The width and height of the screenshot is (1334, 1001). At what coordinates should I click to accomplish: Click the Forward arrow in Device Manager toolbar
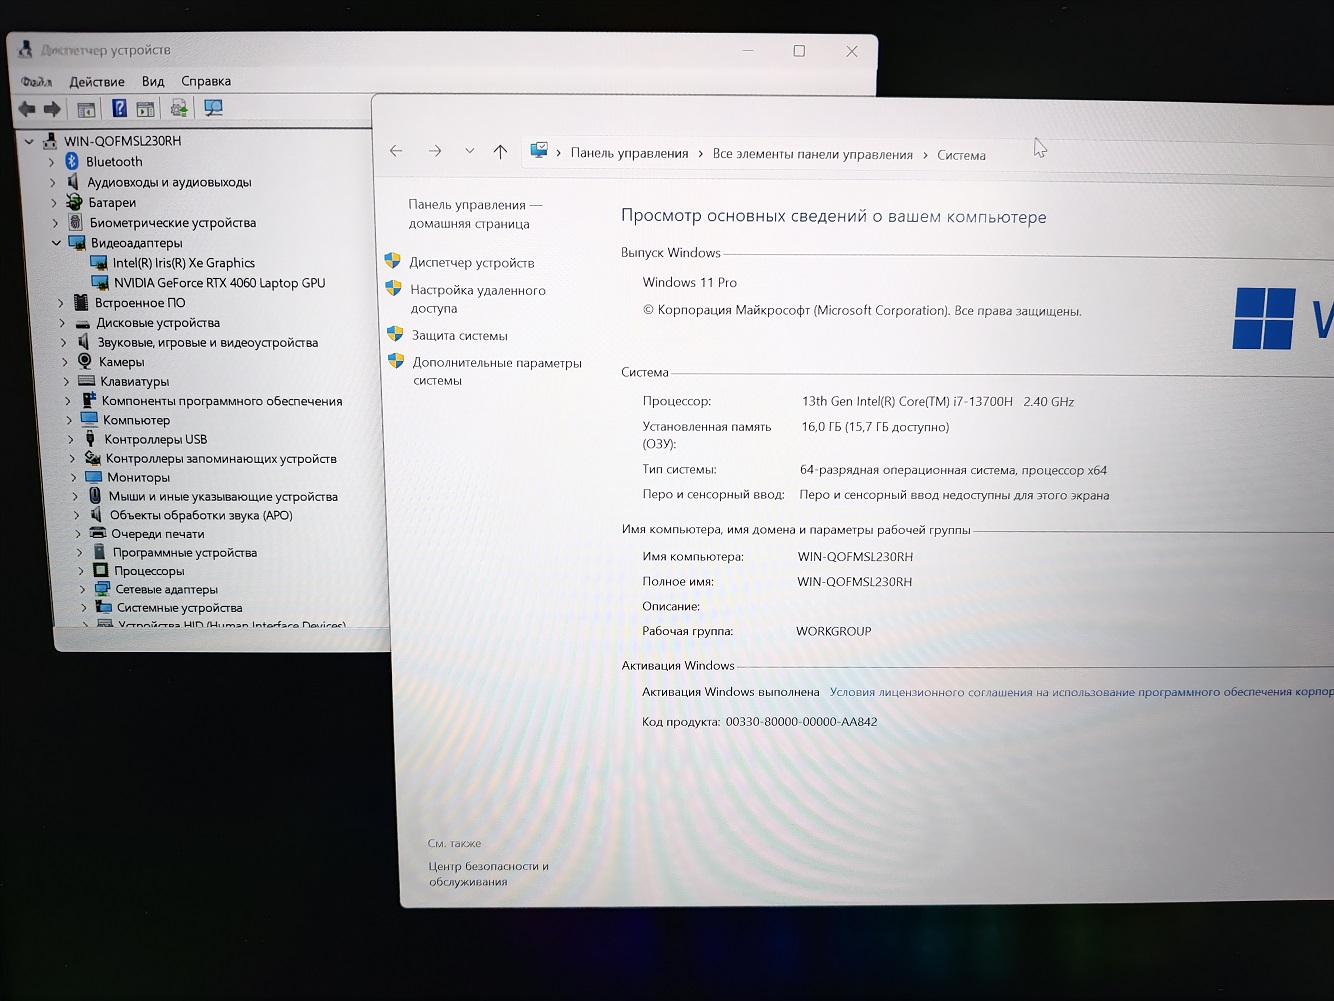tap(52, 109)
